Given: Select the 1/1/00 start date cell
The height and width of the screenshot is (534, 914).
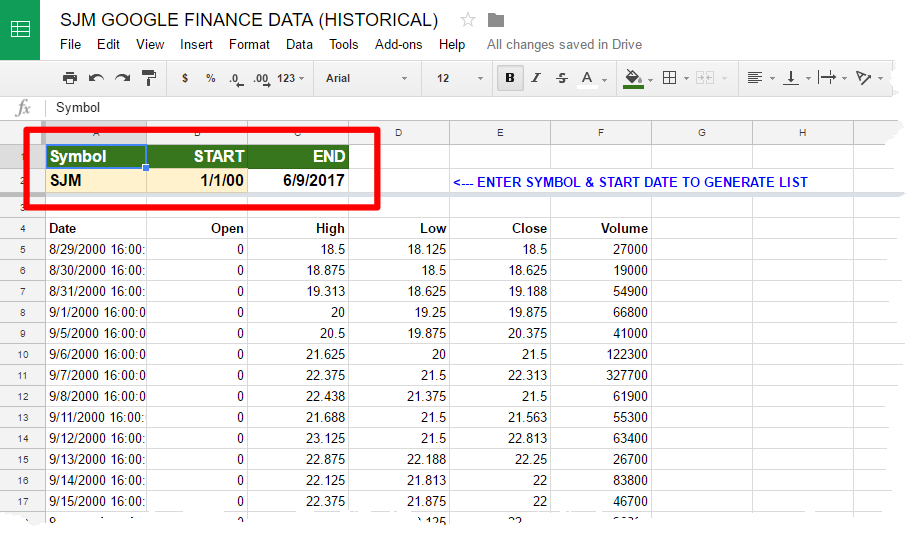Looking at the screenshot, I should pyautogui.click(x=197, y=181).
